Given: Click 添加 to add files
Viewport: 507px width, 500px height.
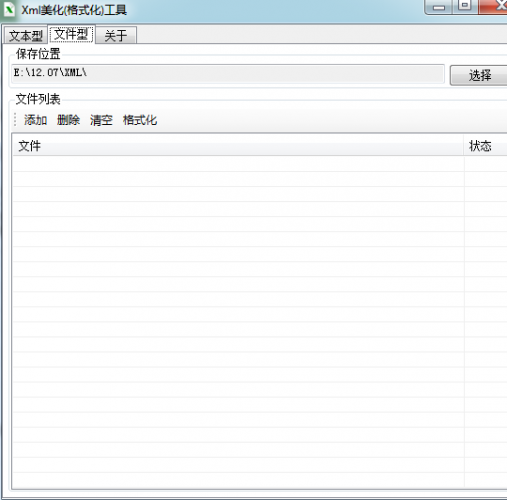Looking at the screenshot, I should click(x=35, y=120).
